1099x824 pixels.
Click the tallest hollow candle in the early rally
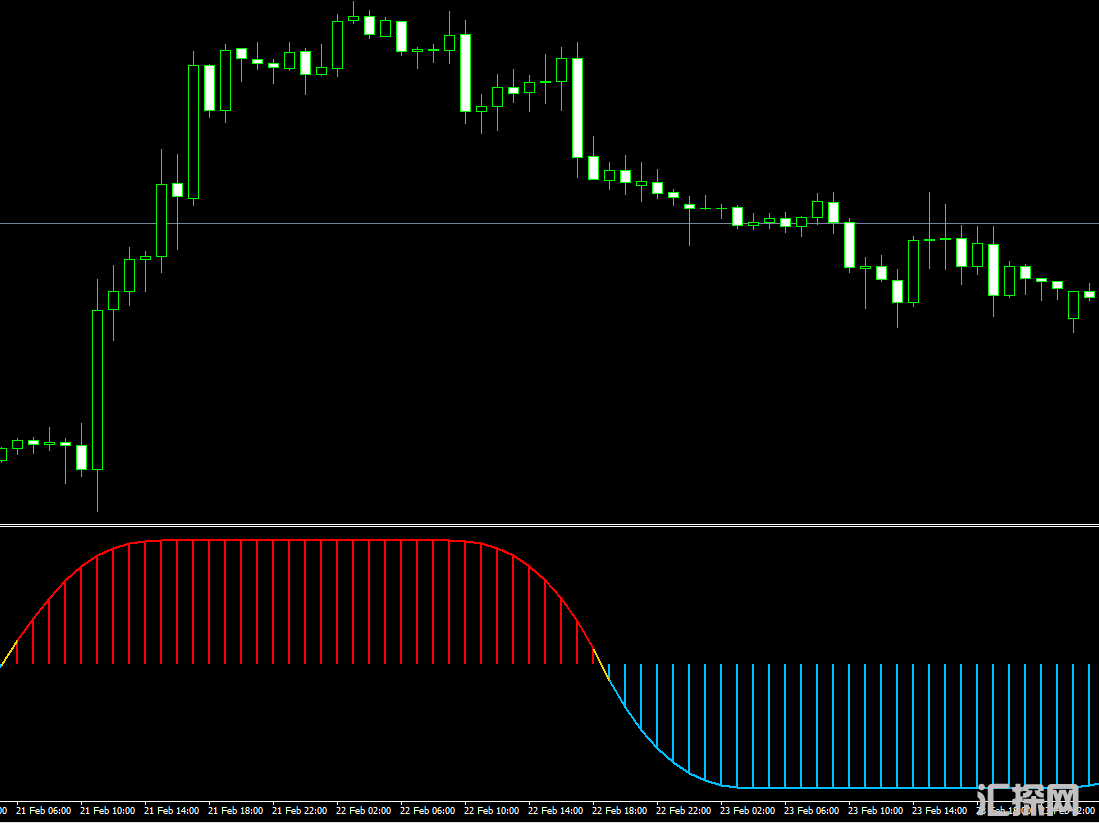click(x=97, y=389)
